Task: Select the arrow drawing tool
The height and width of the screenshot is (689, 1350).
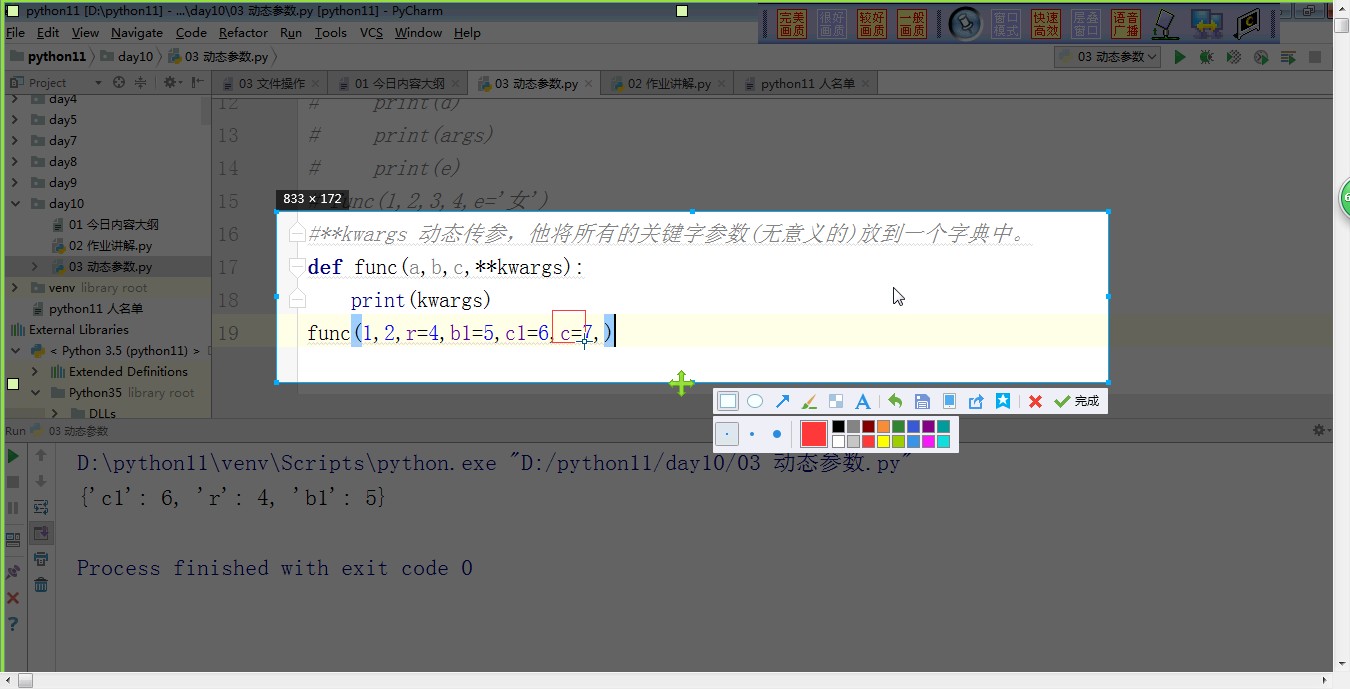Action: click(x=782, y=401)
